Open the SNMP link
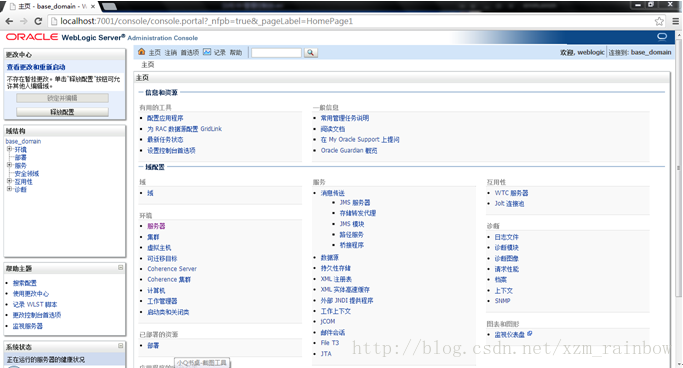683x368 pixels. (x=502, y=300)
